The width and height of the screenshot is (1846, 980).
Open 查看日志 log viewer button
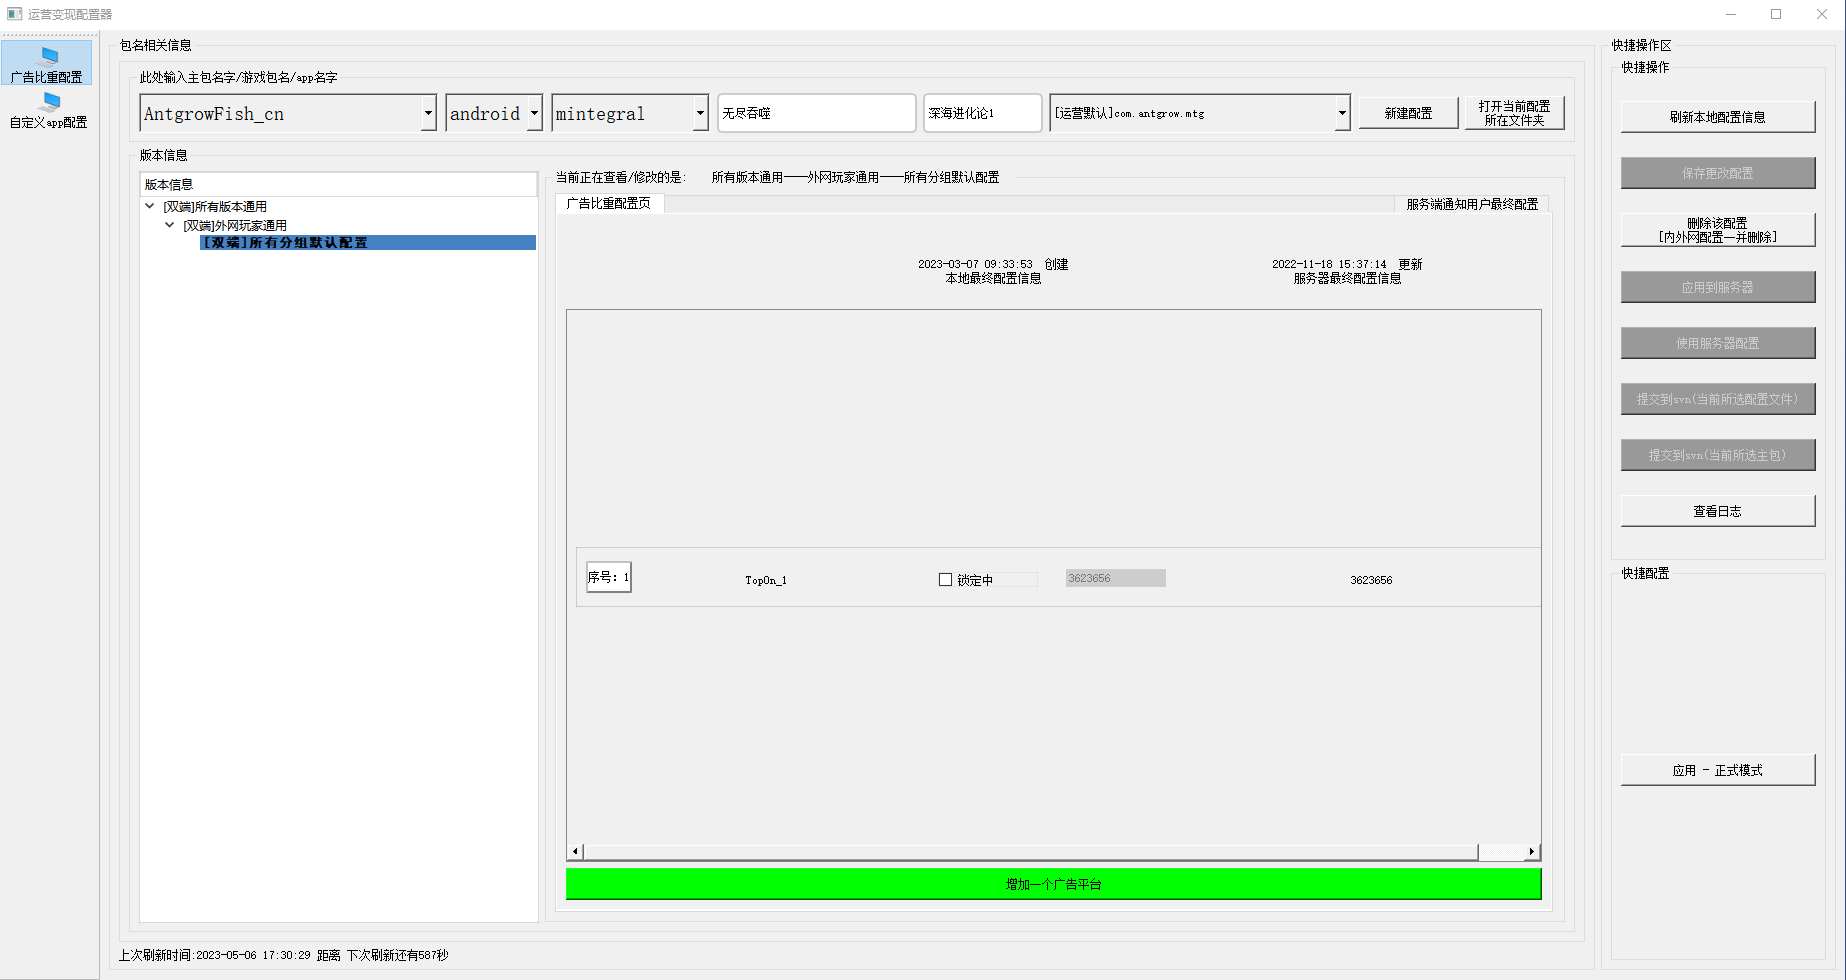coord(1717,511)
